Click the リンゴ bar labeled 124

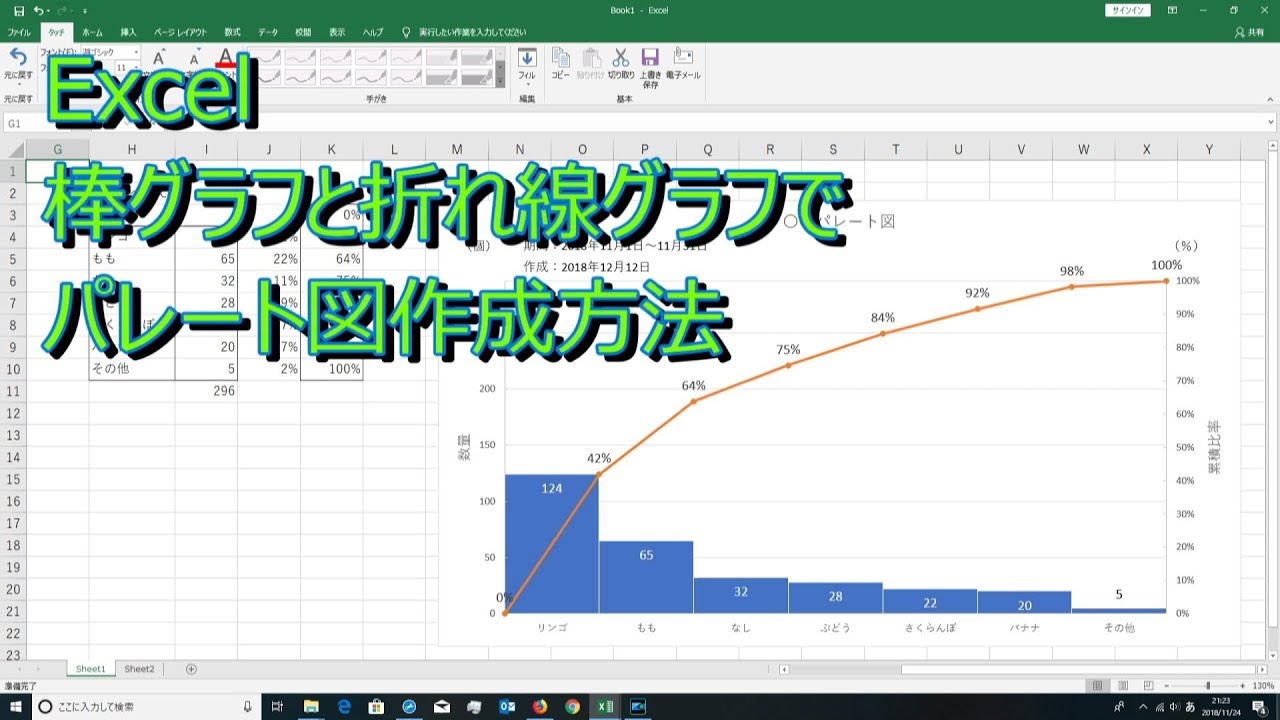551,544
